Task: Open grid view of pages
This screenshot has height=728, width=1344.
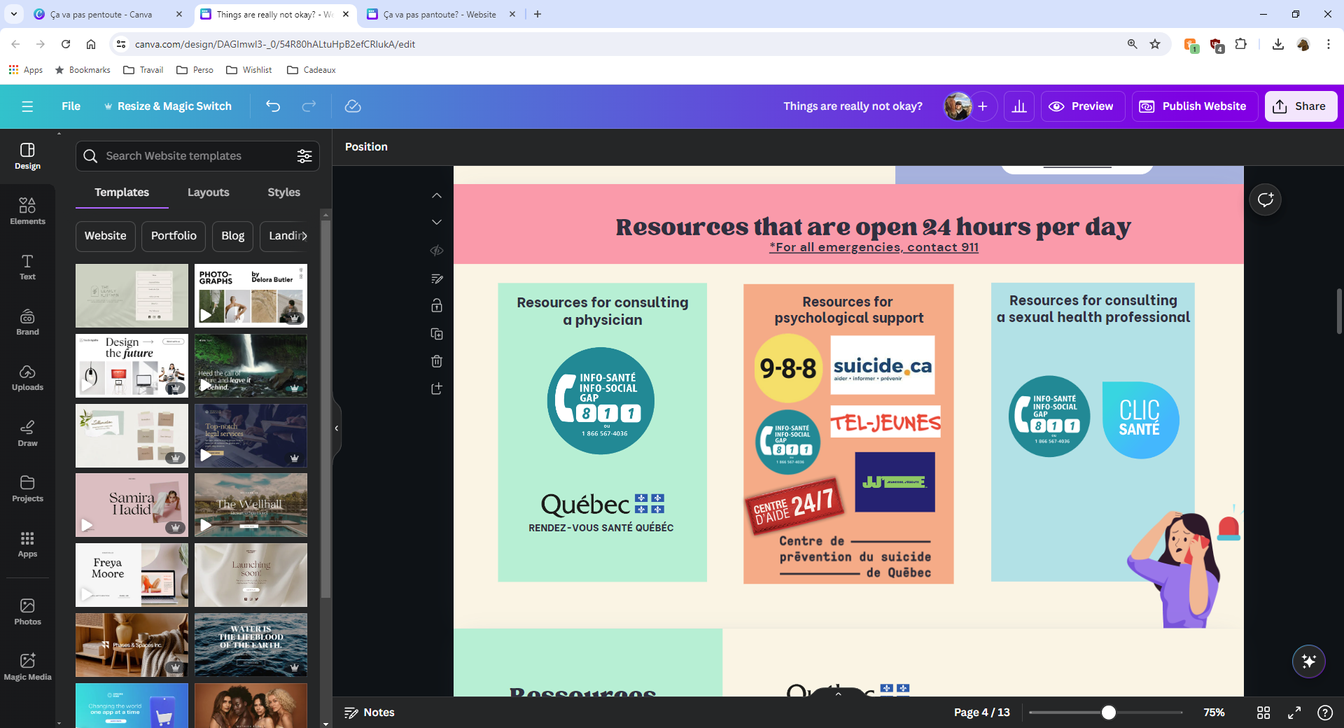Action: 1263,712
